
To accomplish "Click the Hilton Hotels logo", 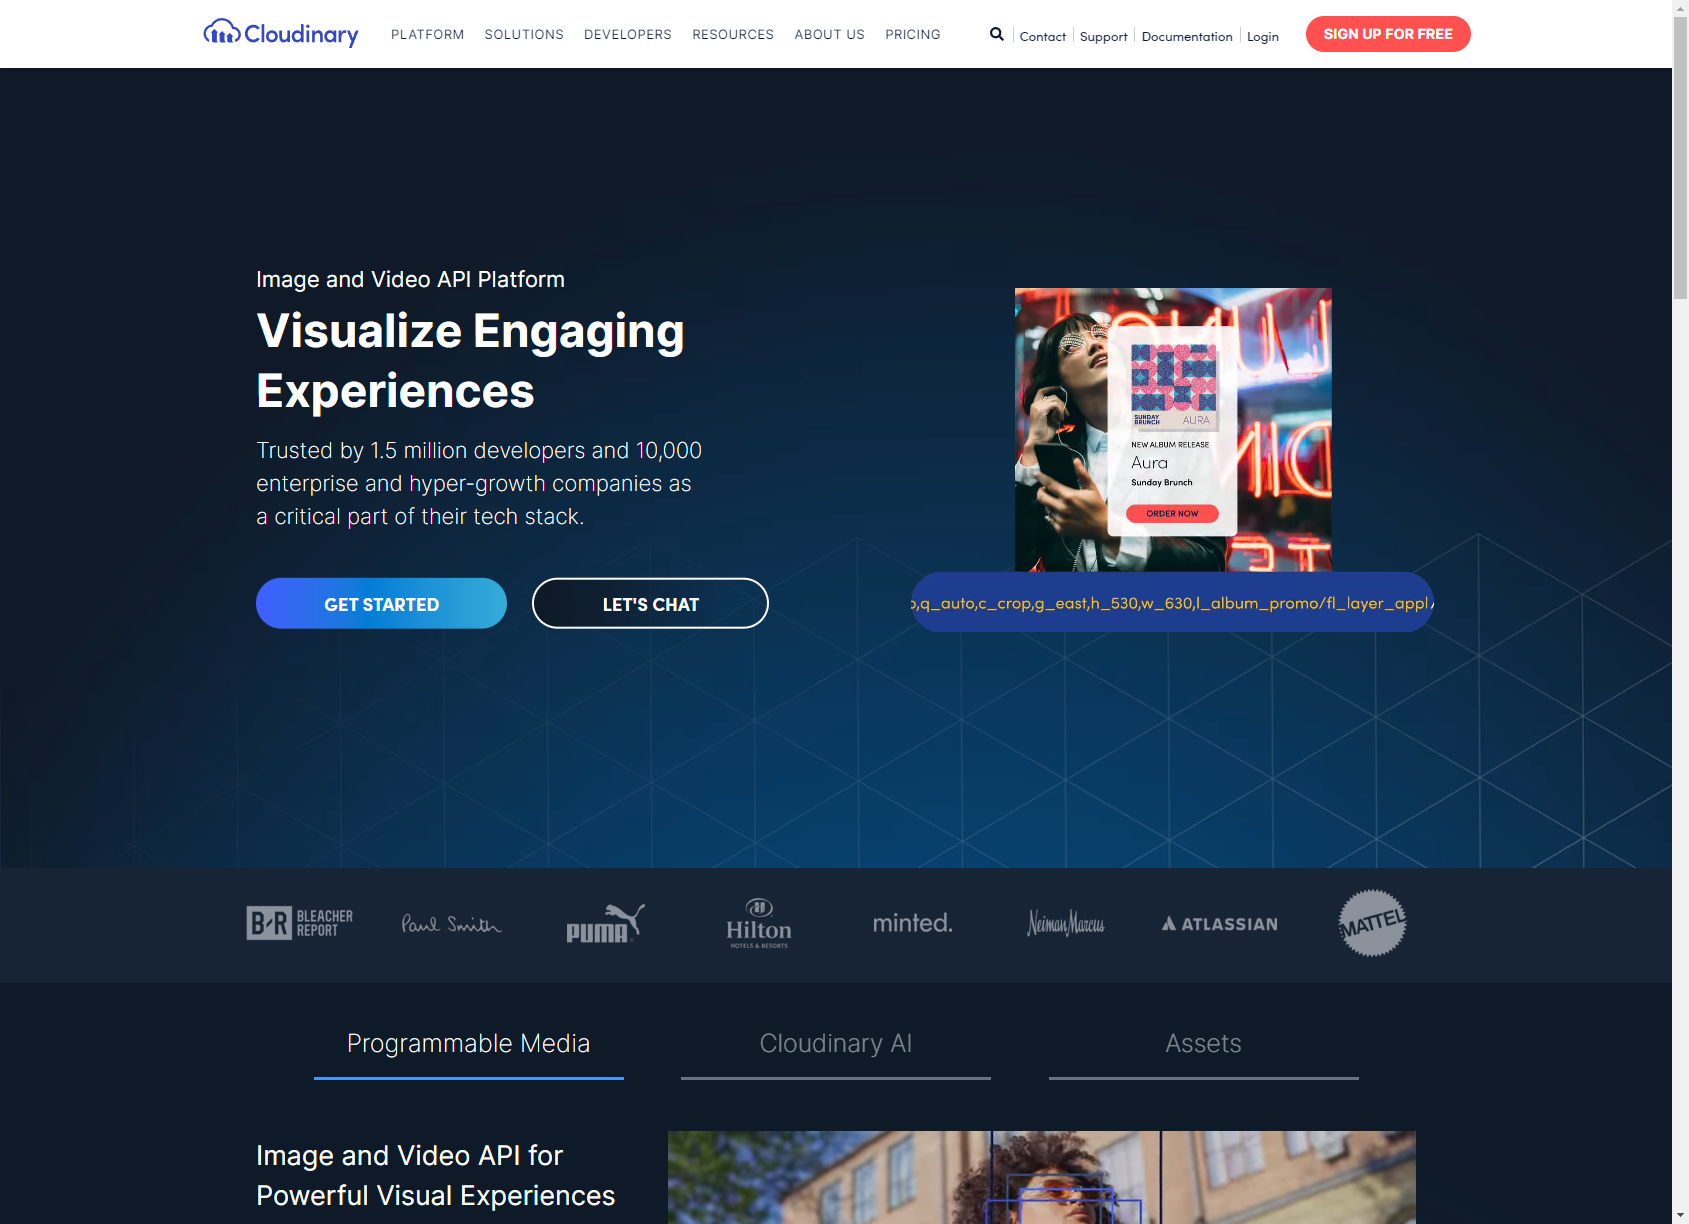I will coord(759,923).
